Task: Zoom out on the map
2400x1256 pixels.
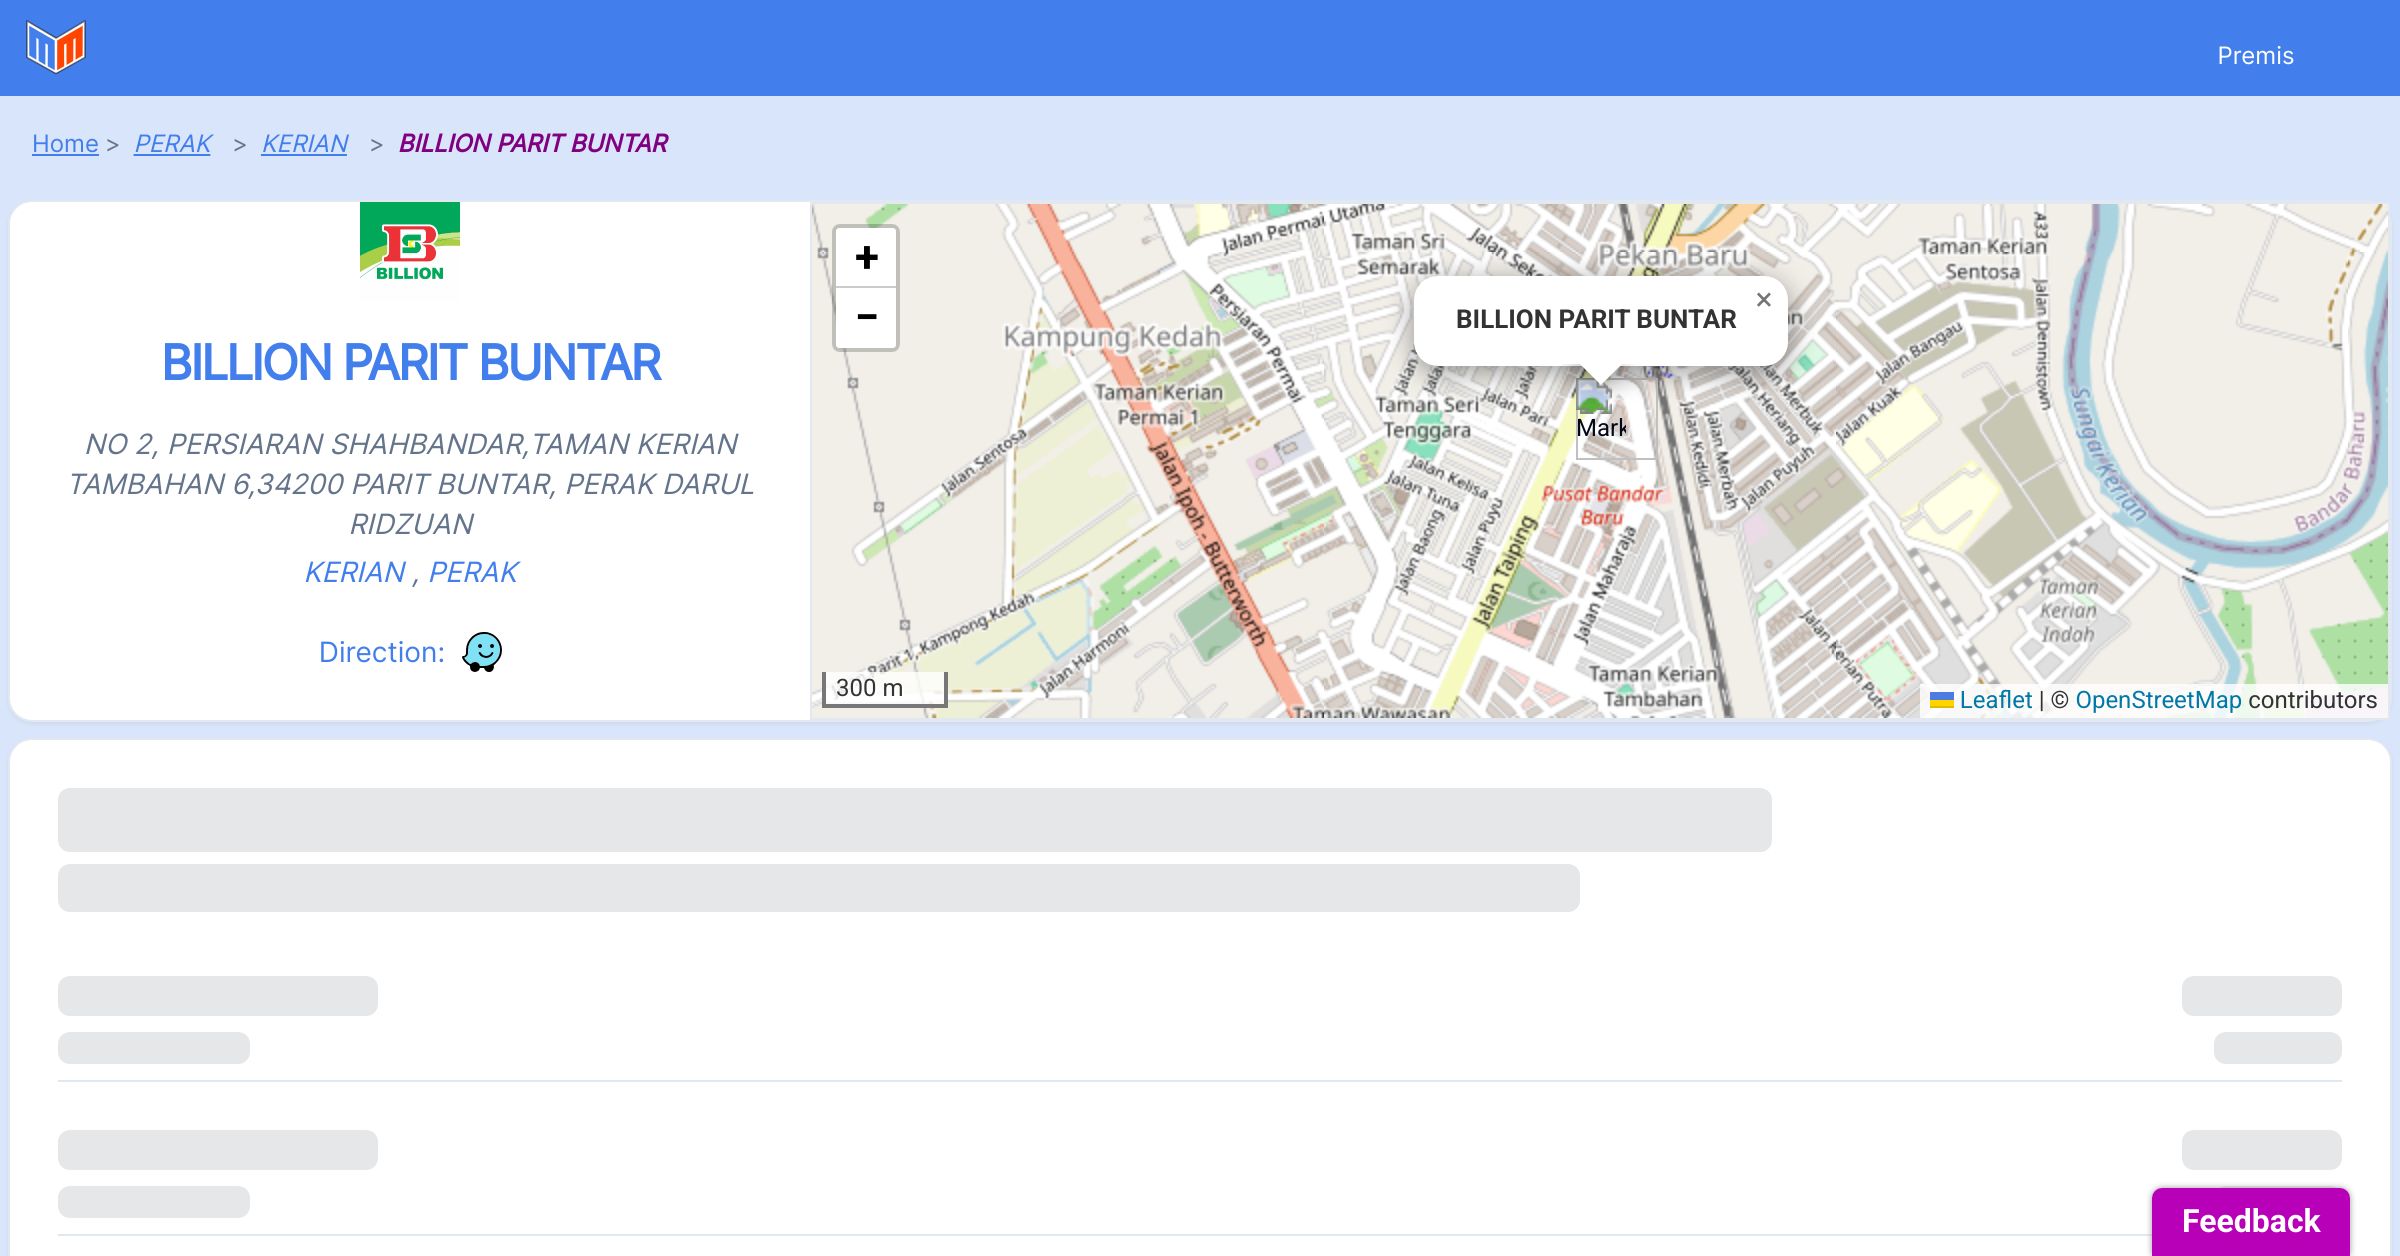Action: 866,318
